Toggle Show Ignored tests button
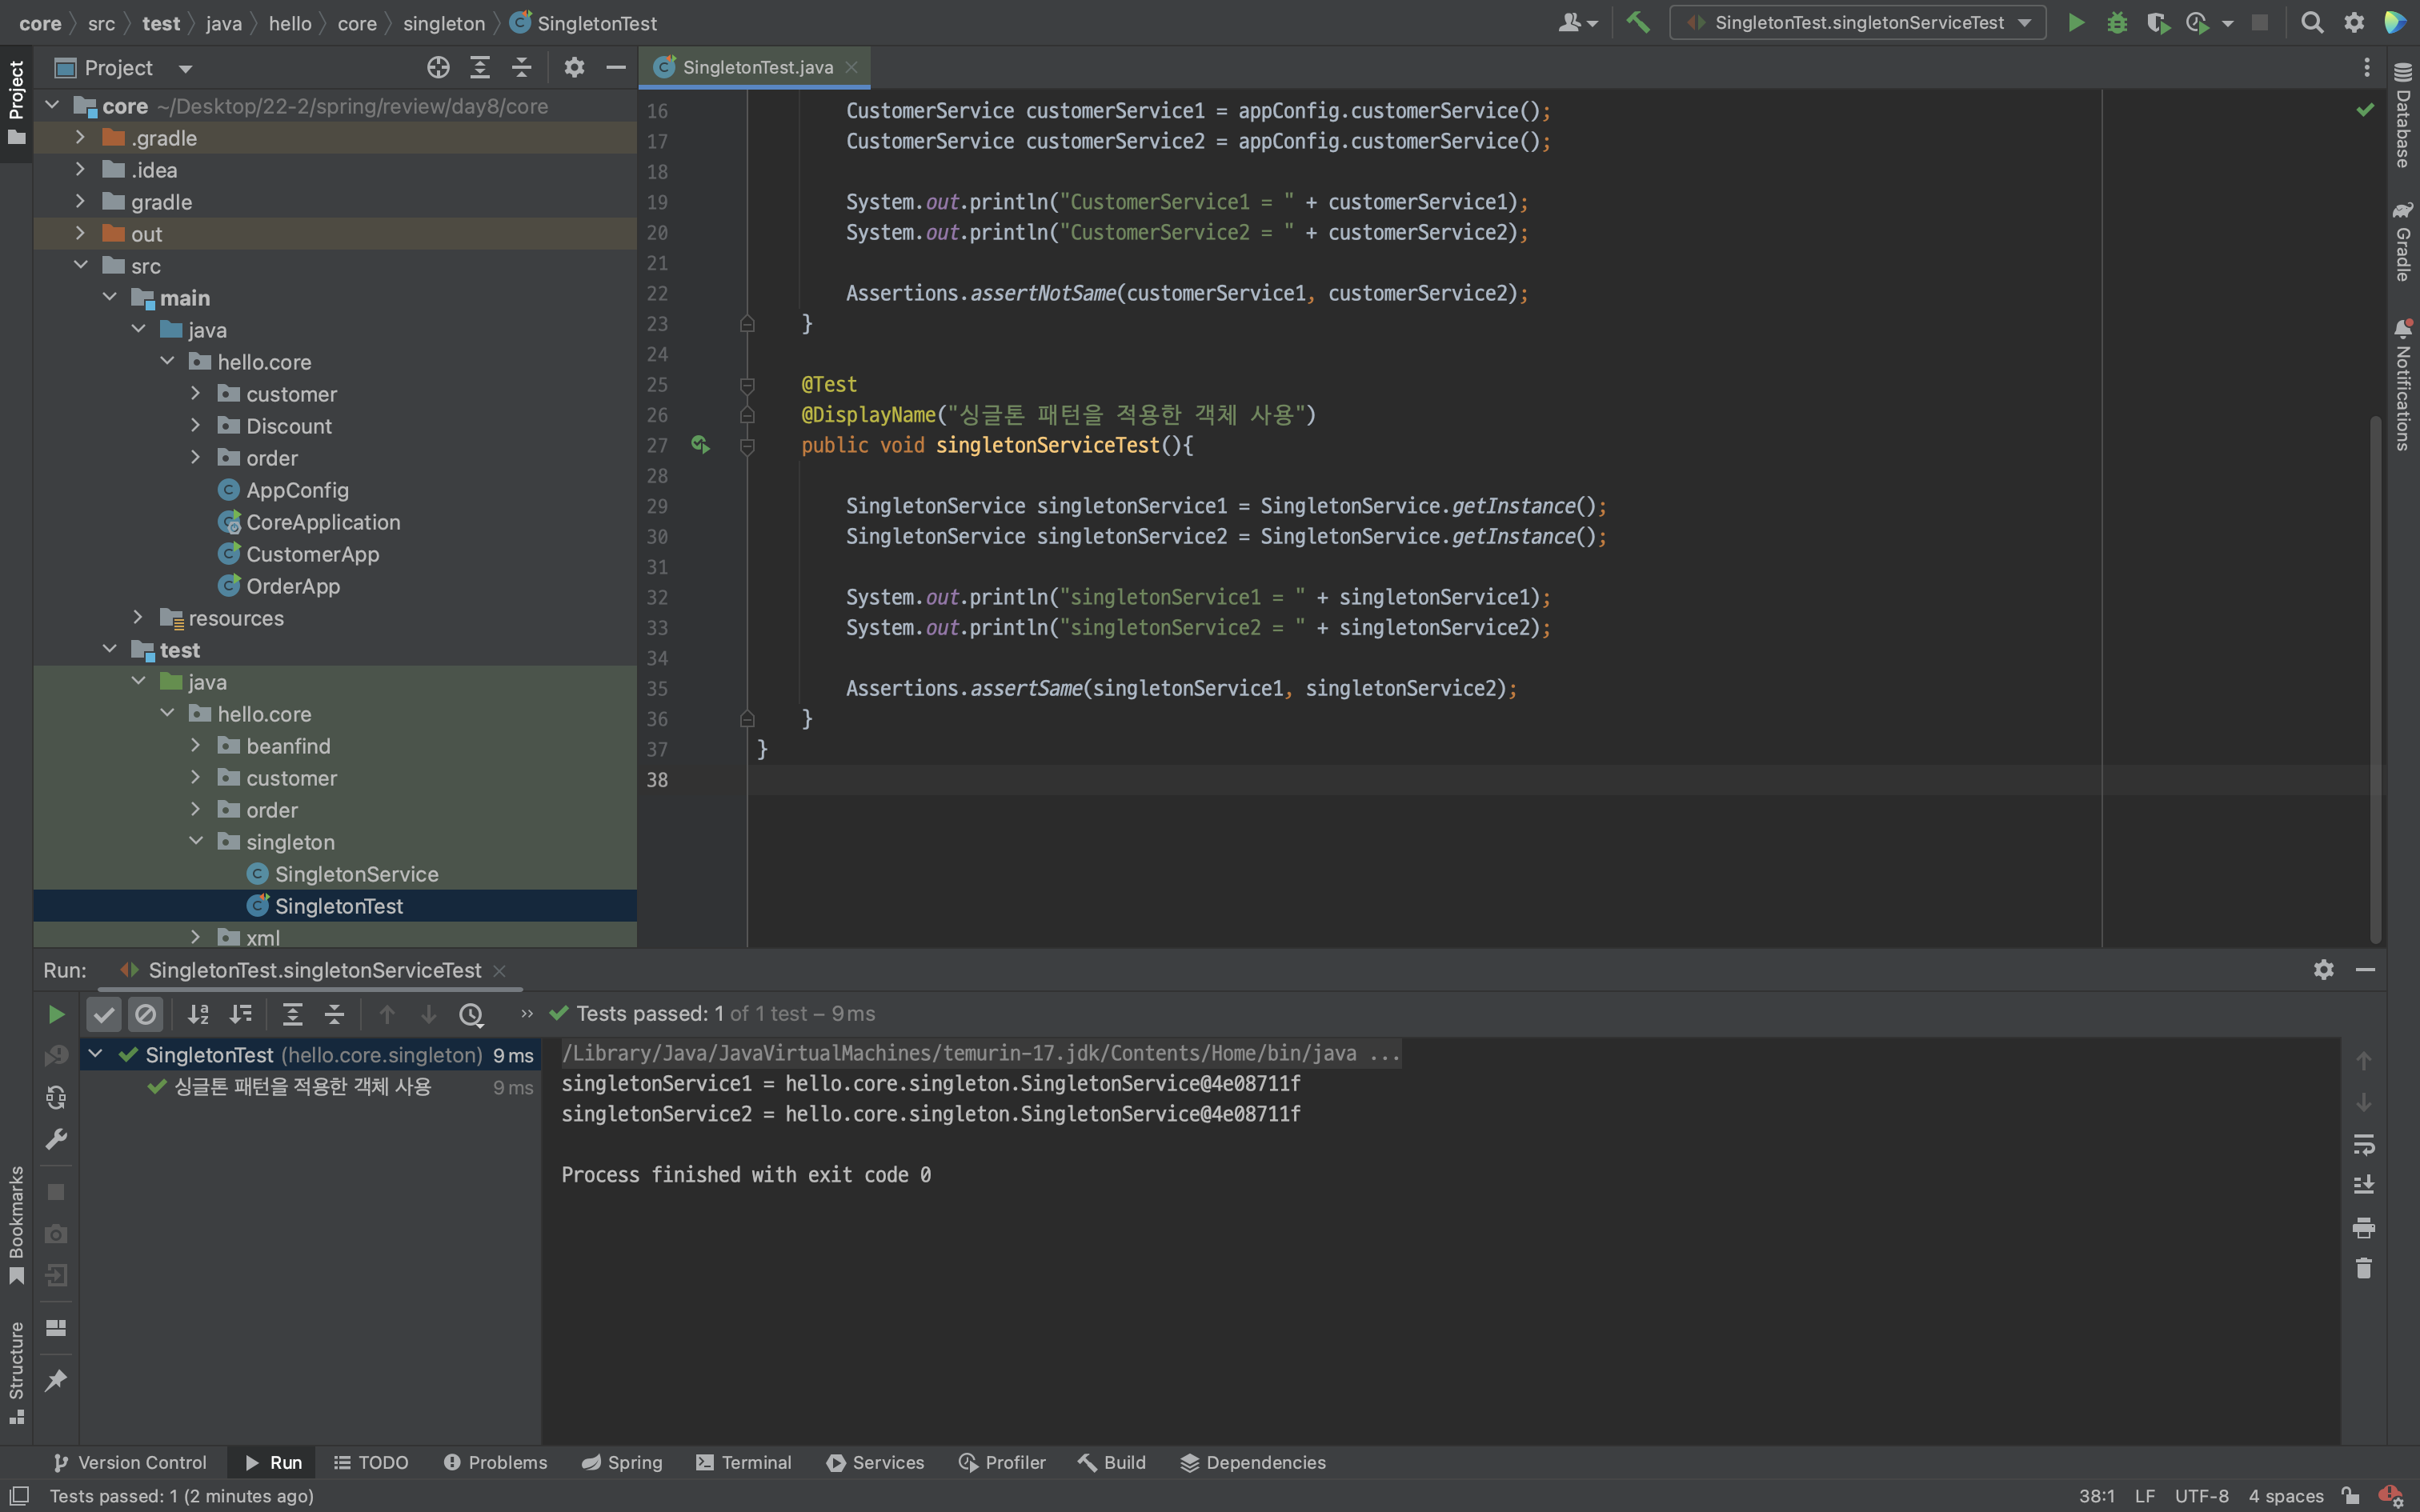Viewport: 2420px width, 1512px height. click(146, 1014)
